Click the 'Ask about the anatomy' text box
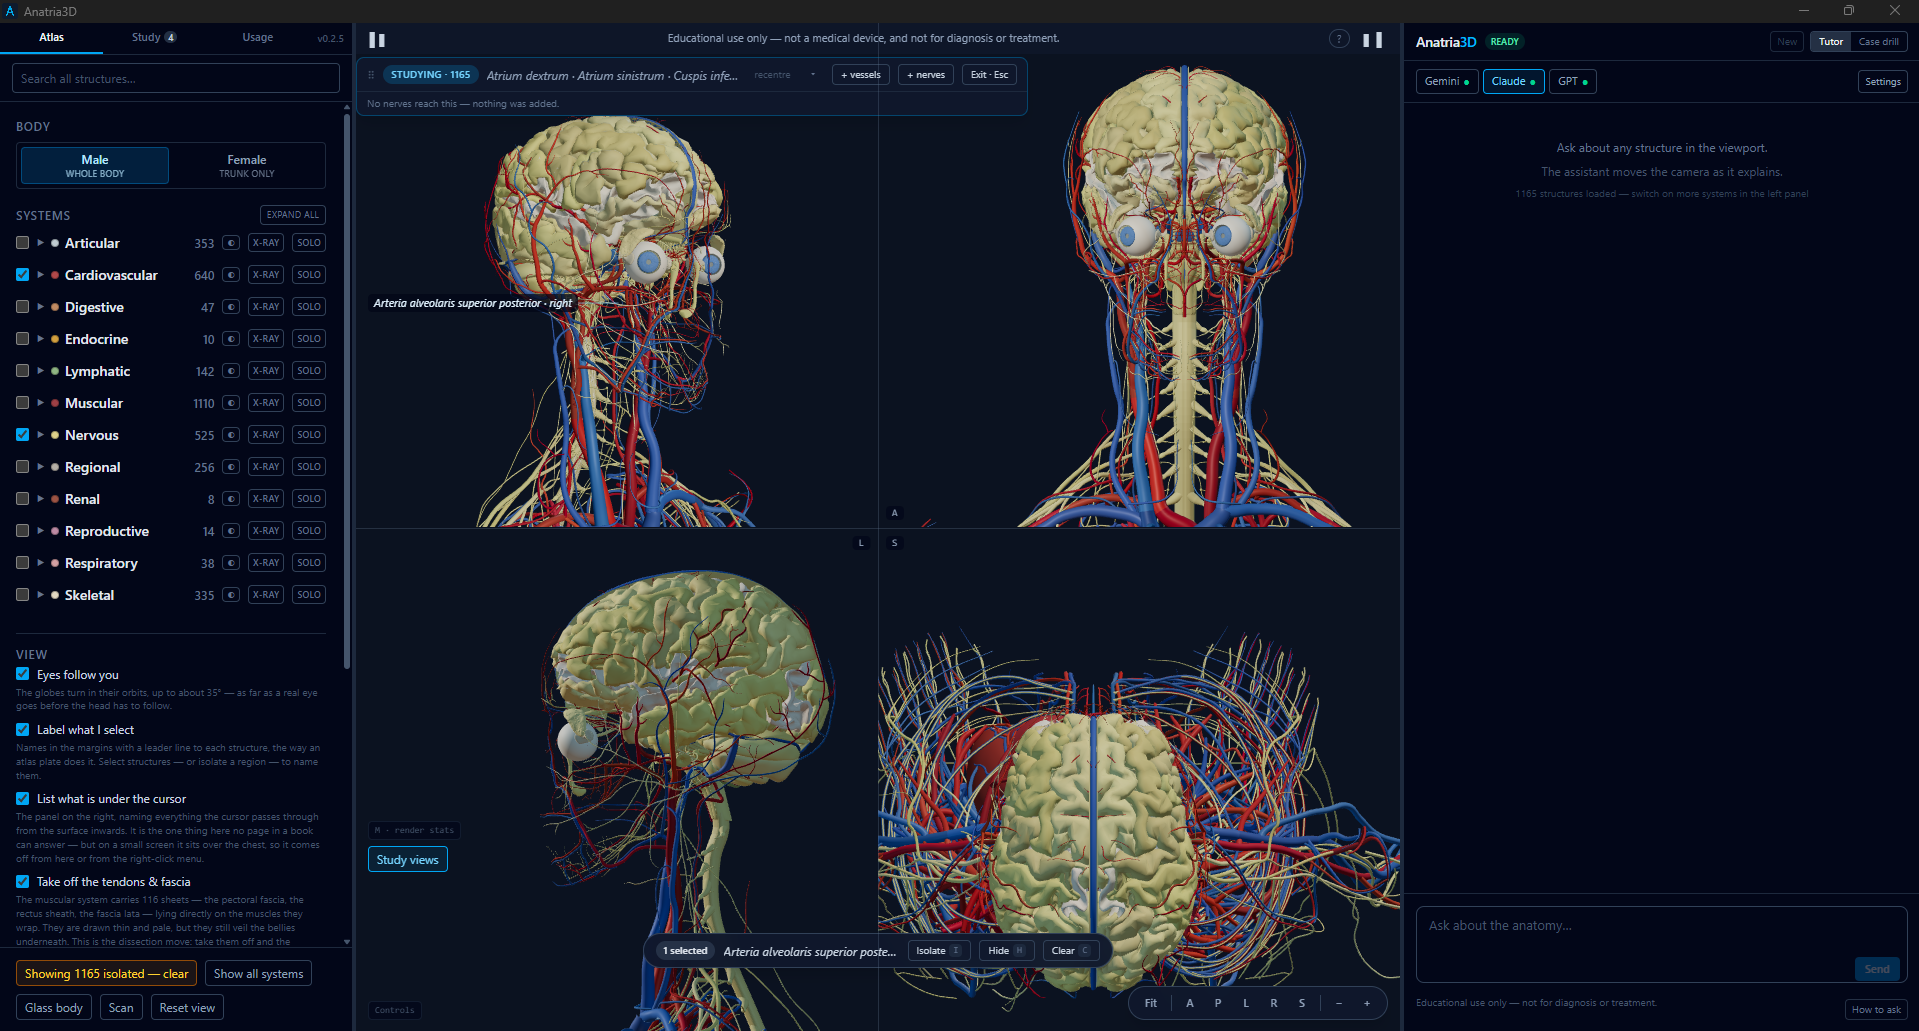 [1661, 944]
